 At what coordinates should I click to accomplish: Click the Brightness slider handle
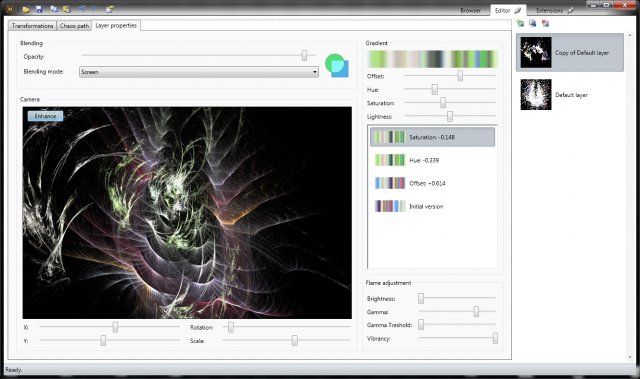tap(421, 298)
